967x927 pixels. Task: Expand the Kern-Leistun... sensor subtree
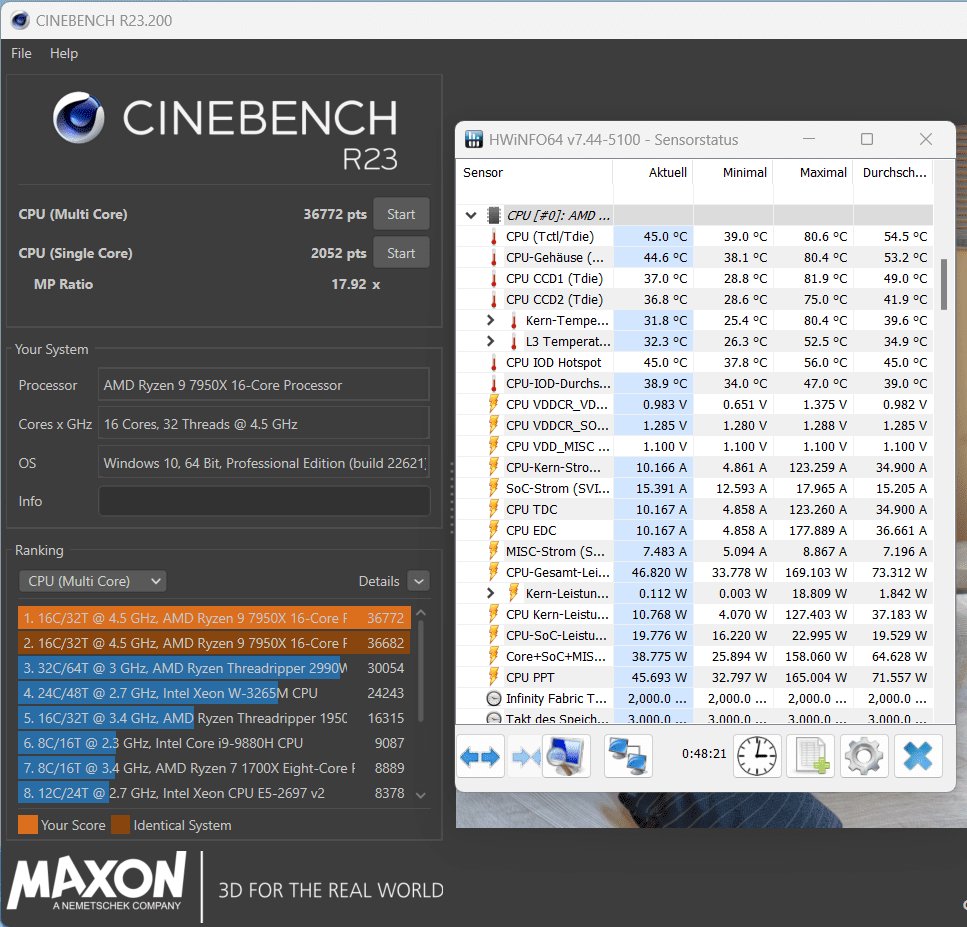click(490, 593)
